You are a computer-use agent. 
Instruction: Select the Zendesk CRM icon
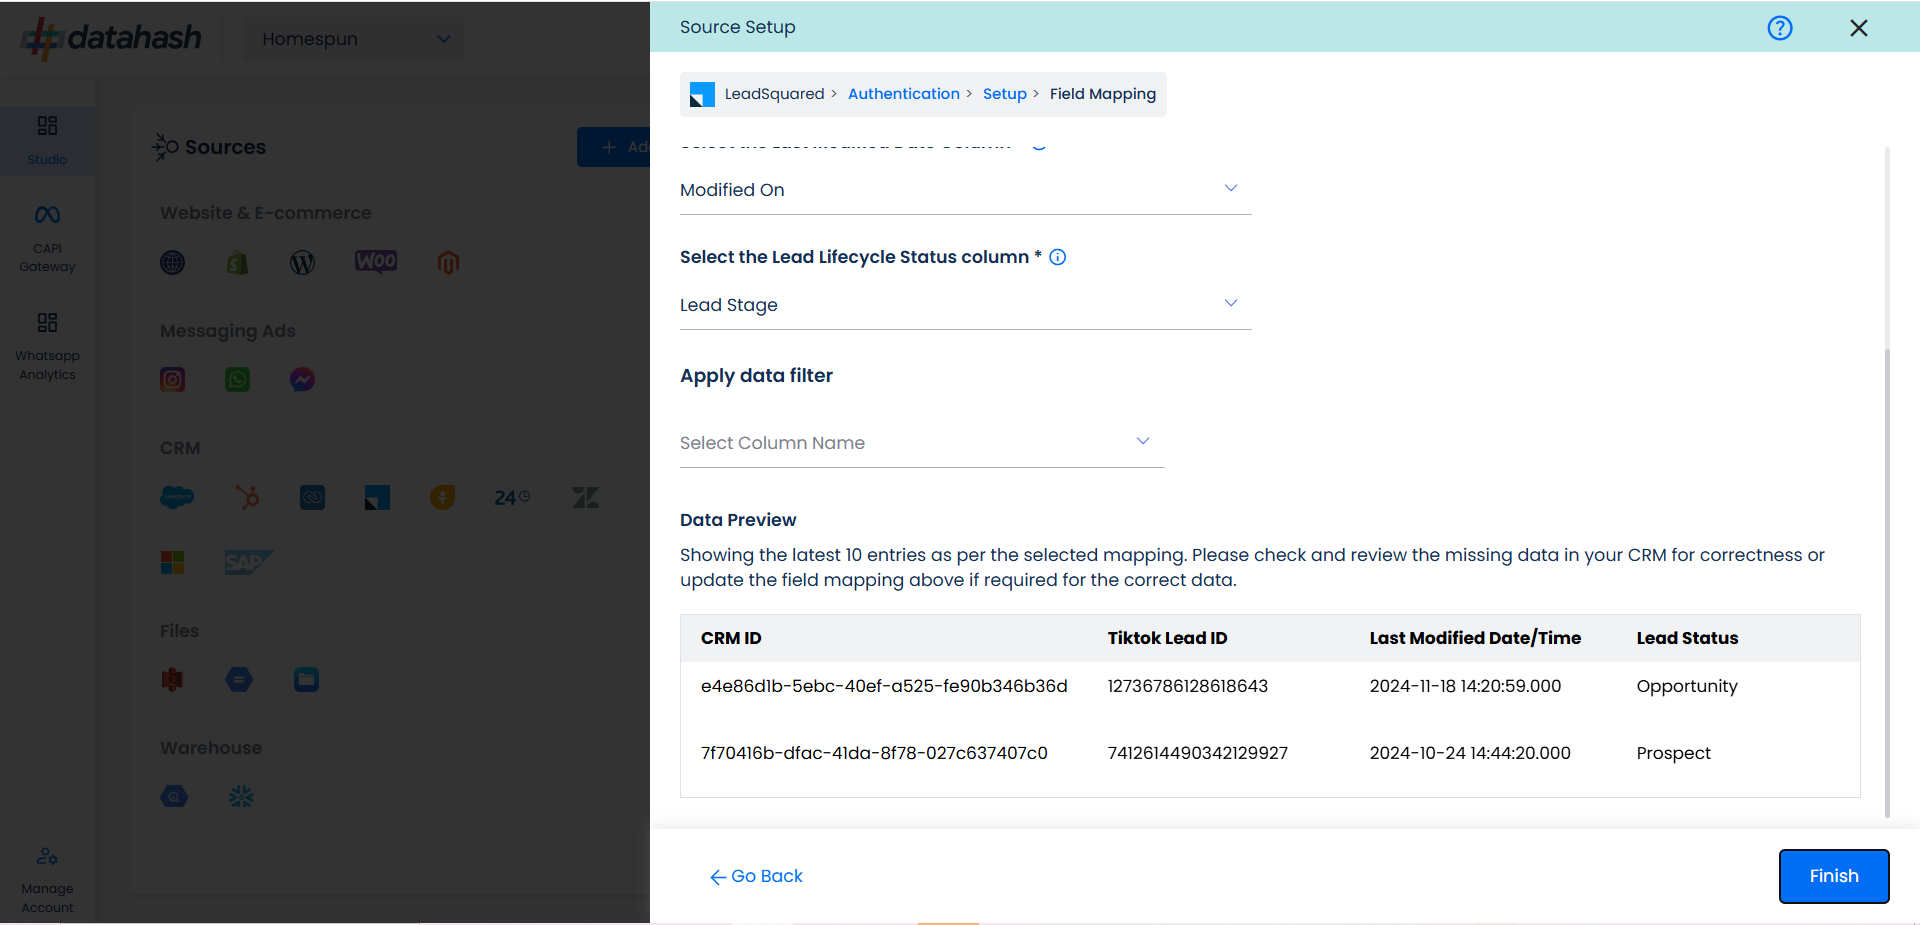[x=585, y=497]
